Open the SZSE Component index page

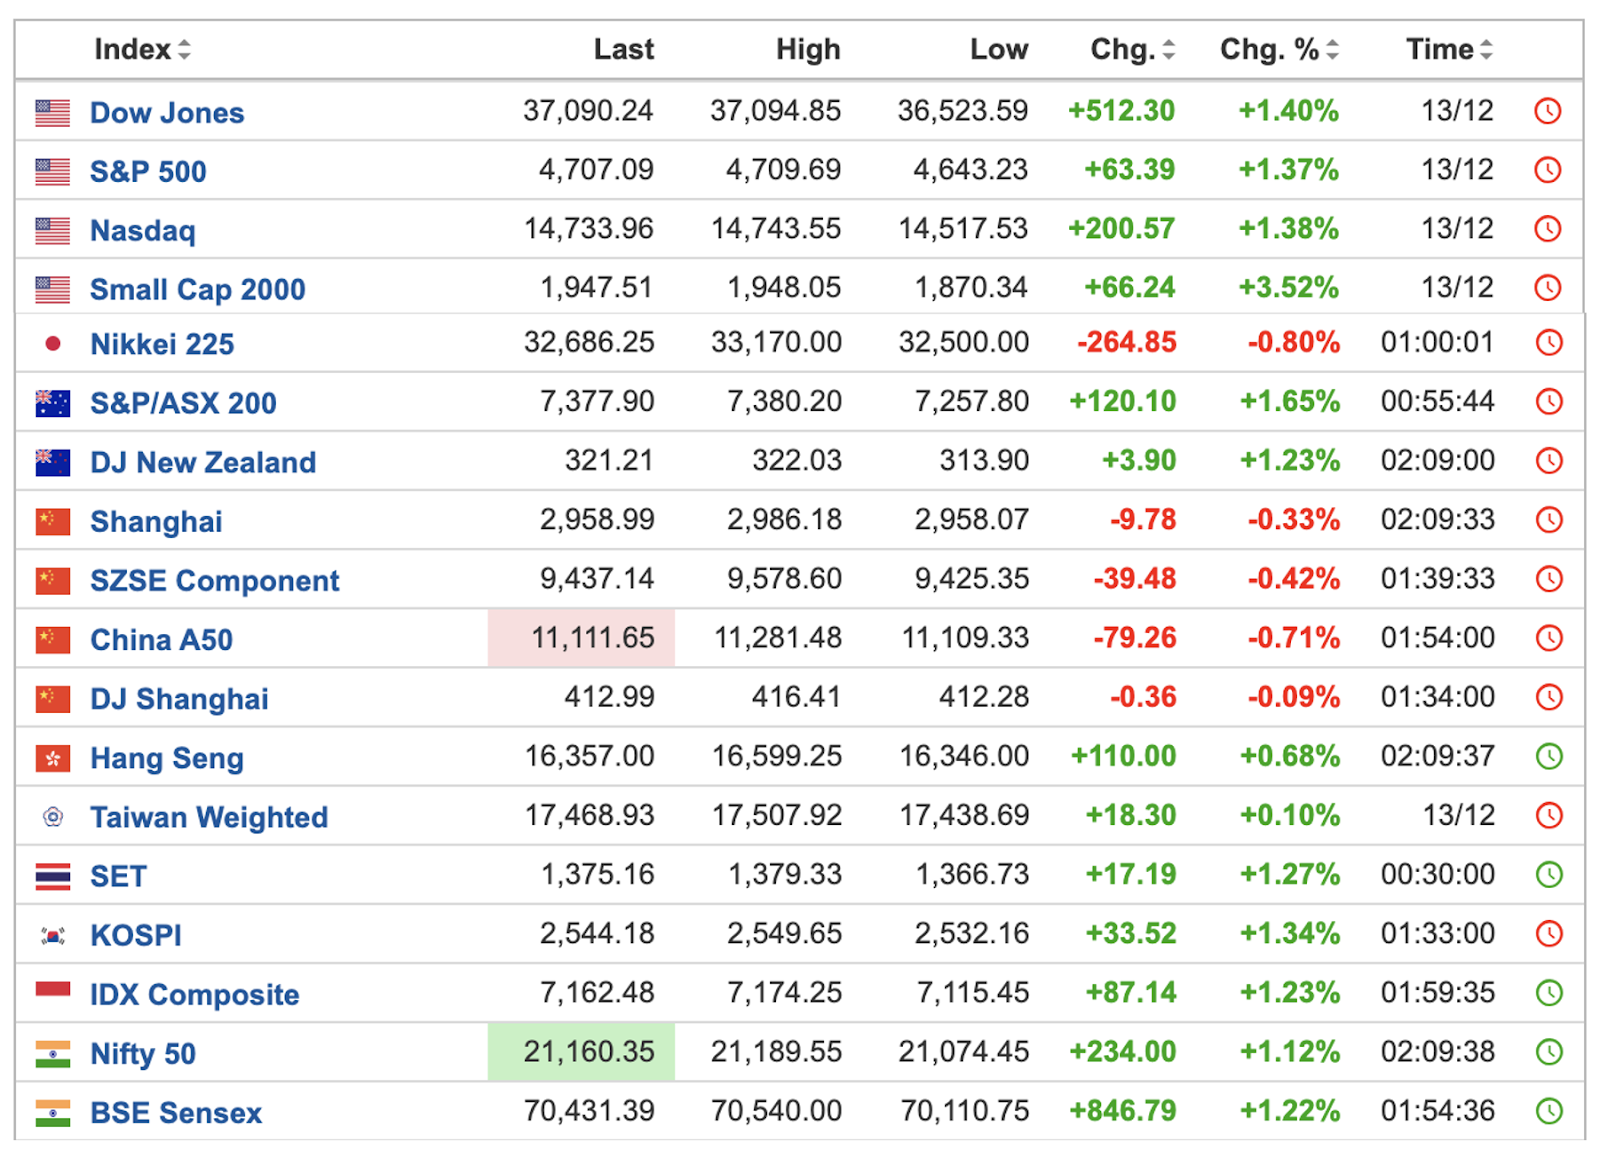click(x=214, y=581)
